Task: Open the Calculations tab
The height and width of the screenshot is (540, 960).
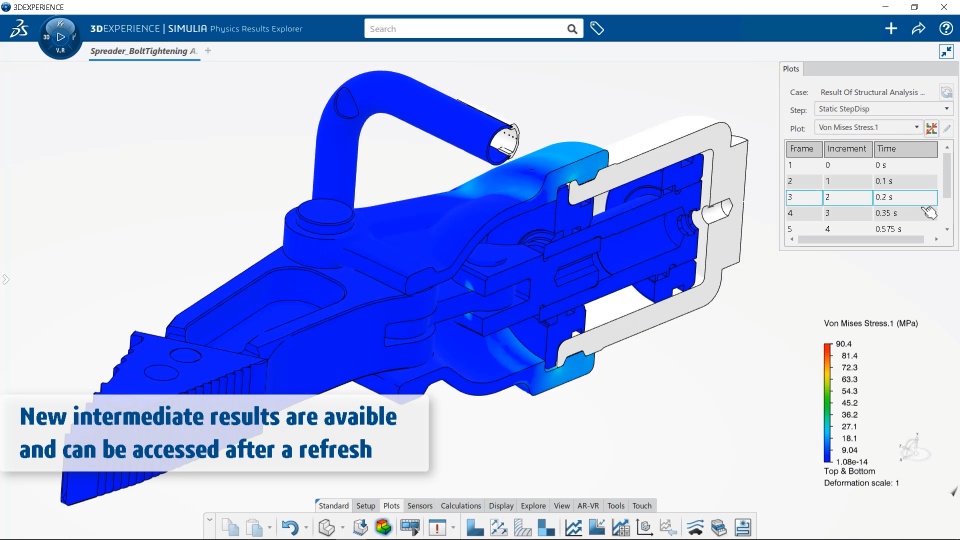Action: click(x=461, y=506)
